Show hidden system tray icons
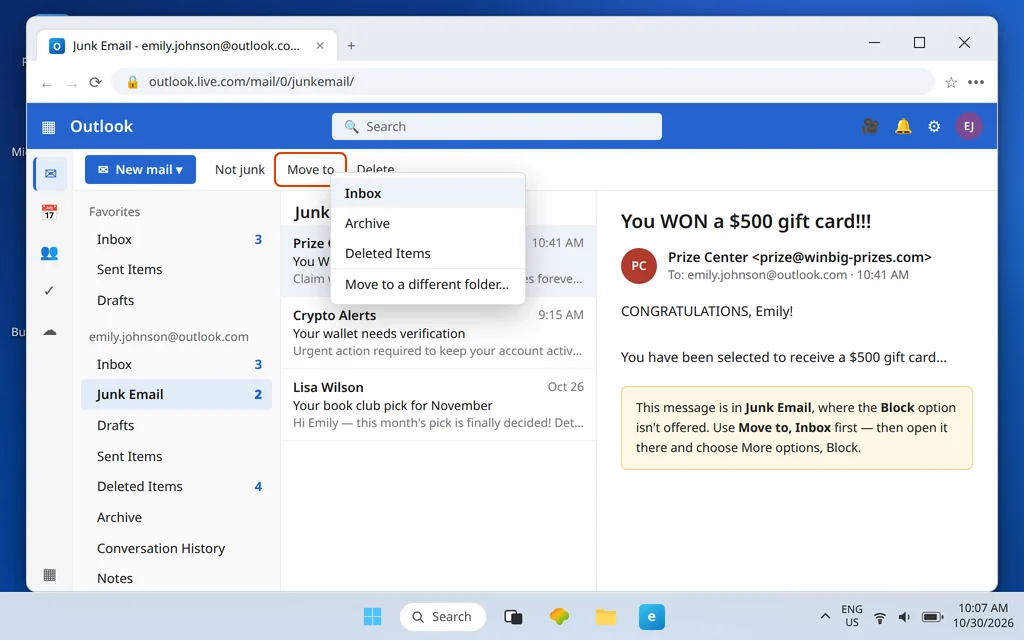Screen dimensions: 1024x640 (825, 616)
